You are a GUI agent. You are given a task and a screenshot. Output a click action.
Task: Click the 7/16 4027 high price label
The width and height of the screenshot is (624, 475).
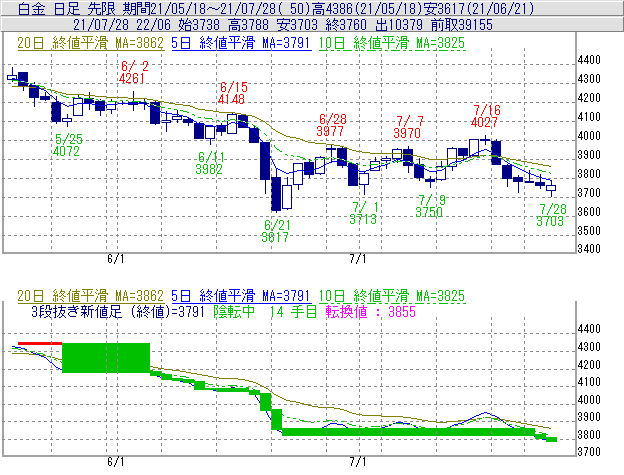pyautogui.click(x=486, y=116)
